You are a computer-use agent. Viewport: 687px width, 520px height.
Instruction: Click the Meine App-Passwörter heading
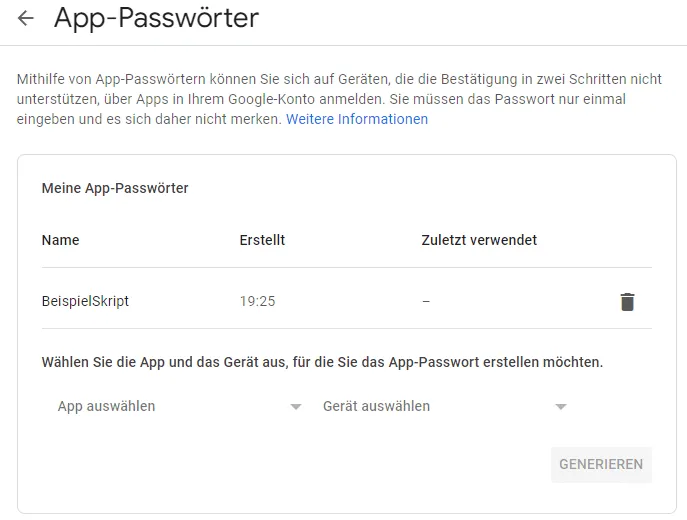[x=115, y=188]
